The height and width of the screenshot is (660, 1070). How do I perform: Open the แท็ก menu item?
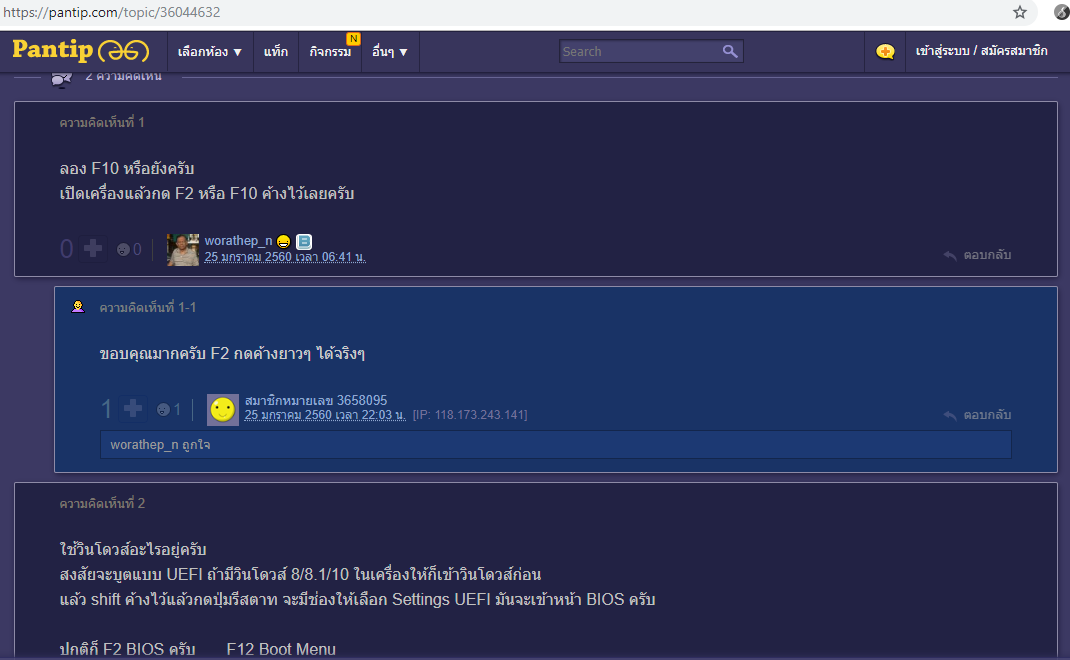[x=276, y=52]
